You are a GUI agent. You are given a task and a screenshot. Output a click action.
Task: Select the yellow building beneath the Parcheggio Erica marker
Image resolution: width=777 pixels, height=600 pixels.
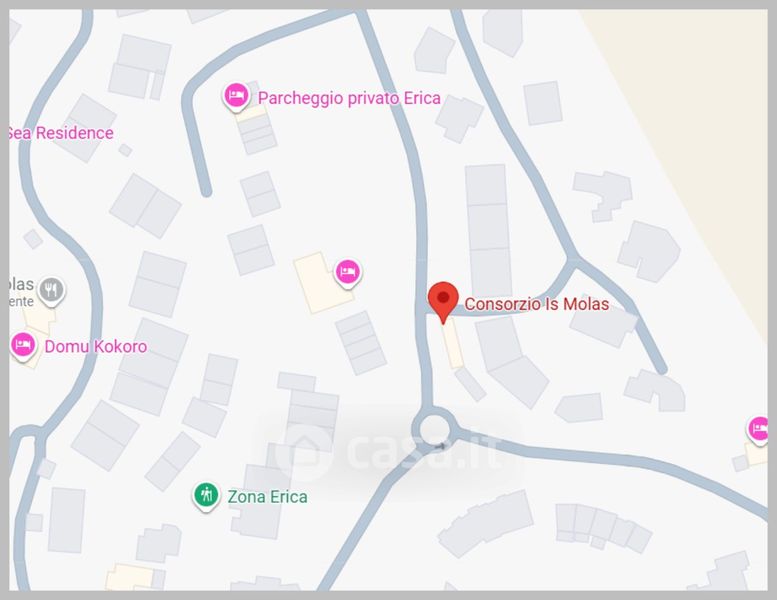(251, 112)
